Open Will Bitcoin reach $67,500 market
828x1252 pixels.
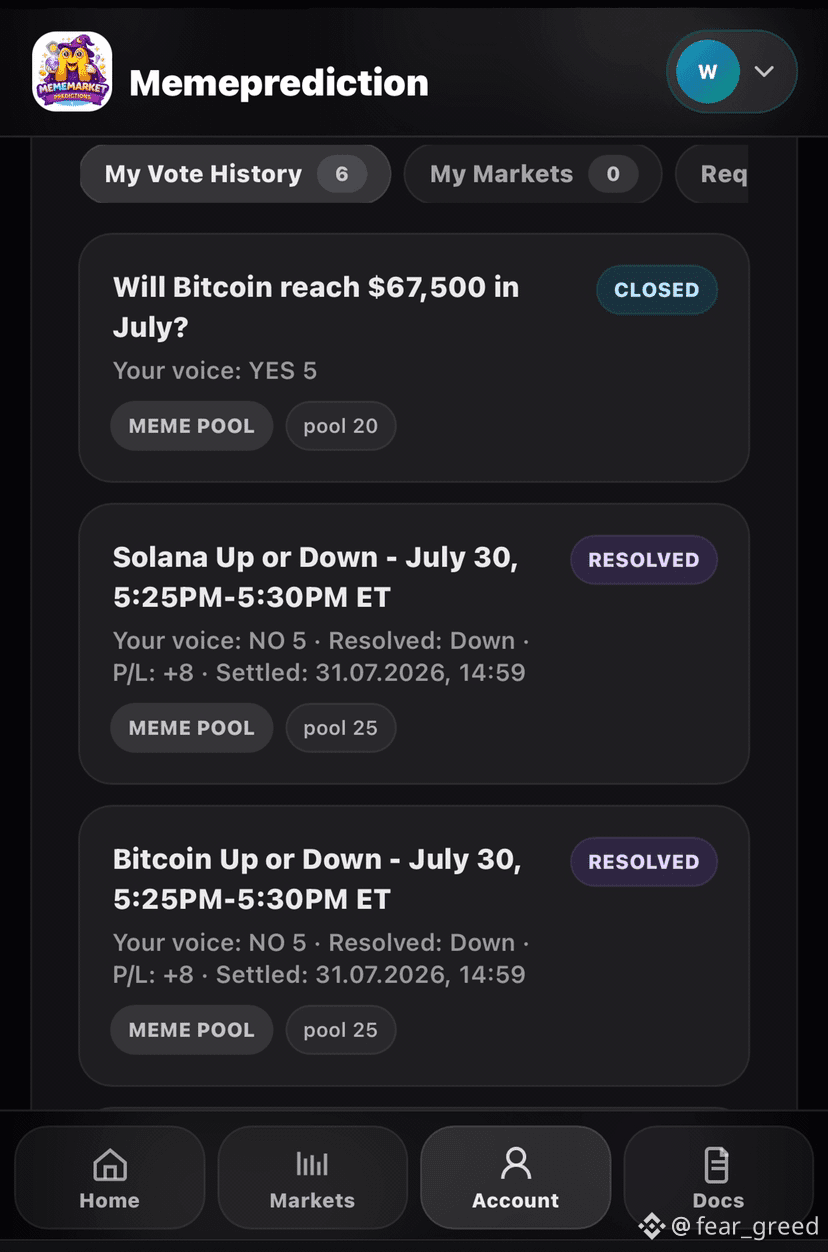[x=316, y=307]
